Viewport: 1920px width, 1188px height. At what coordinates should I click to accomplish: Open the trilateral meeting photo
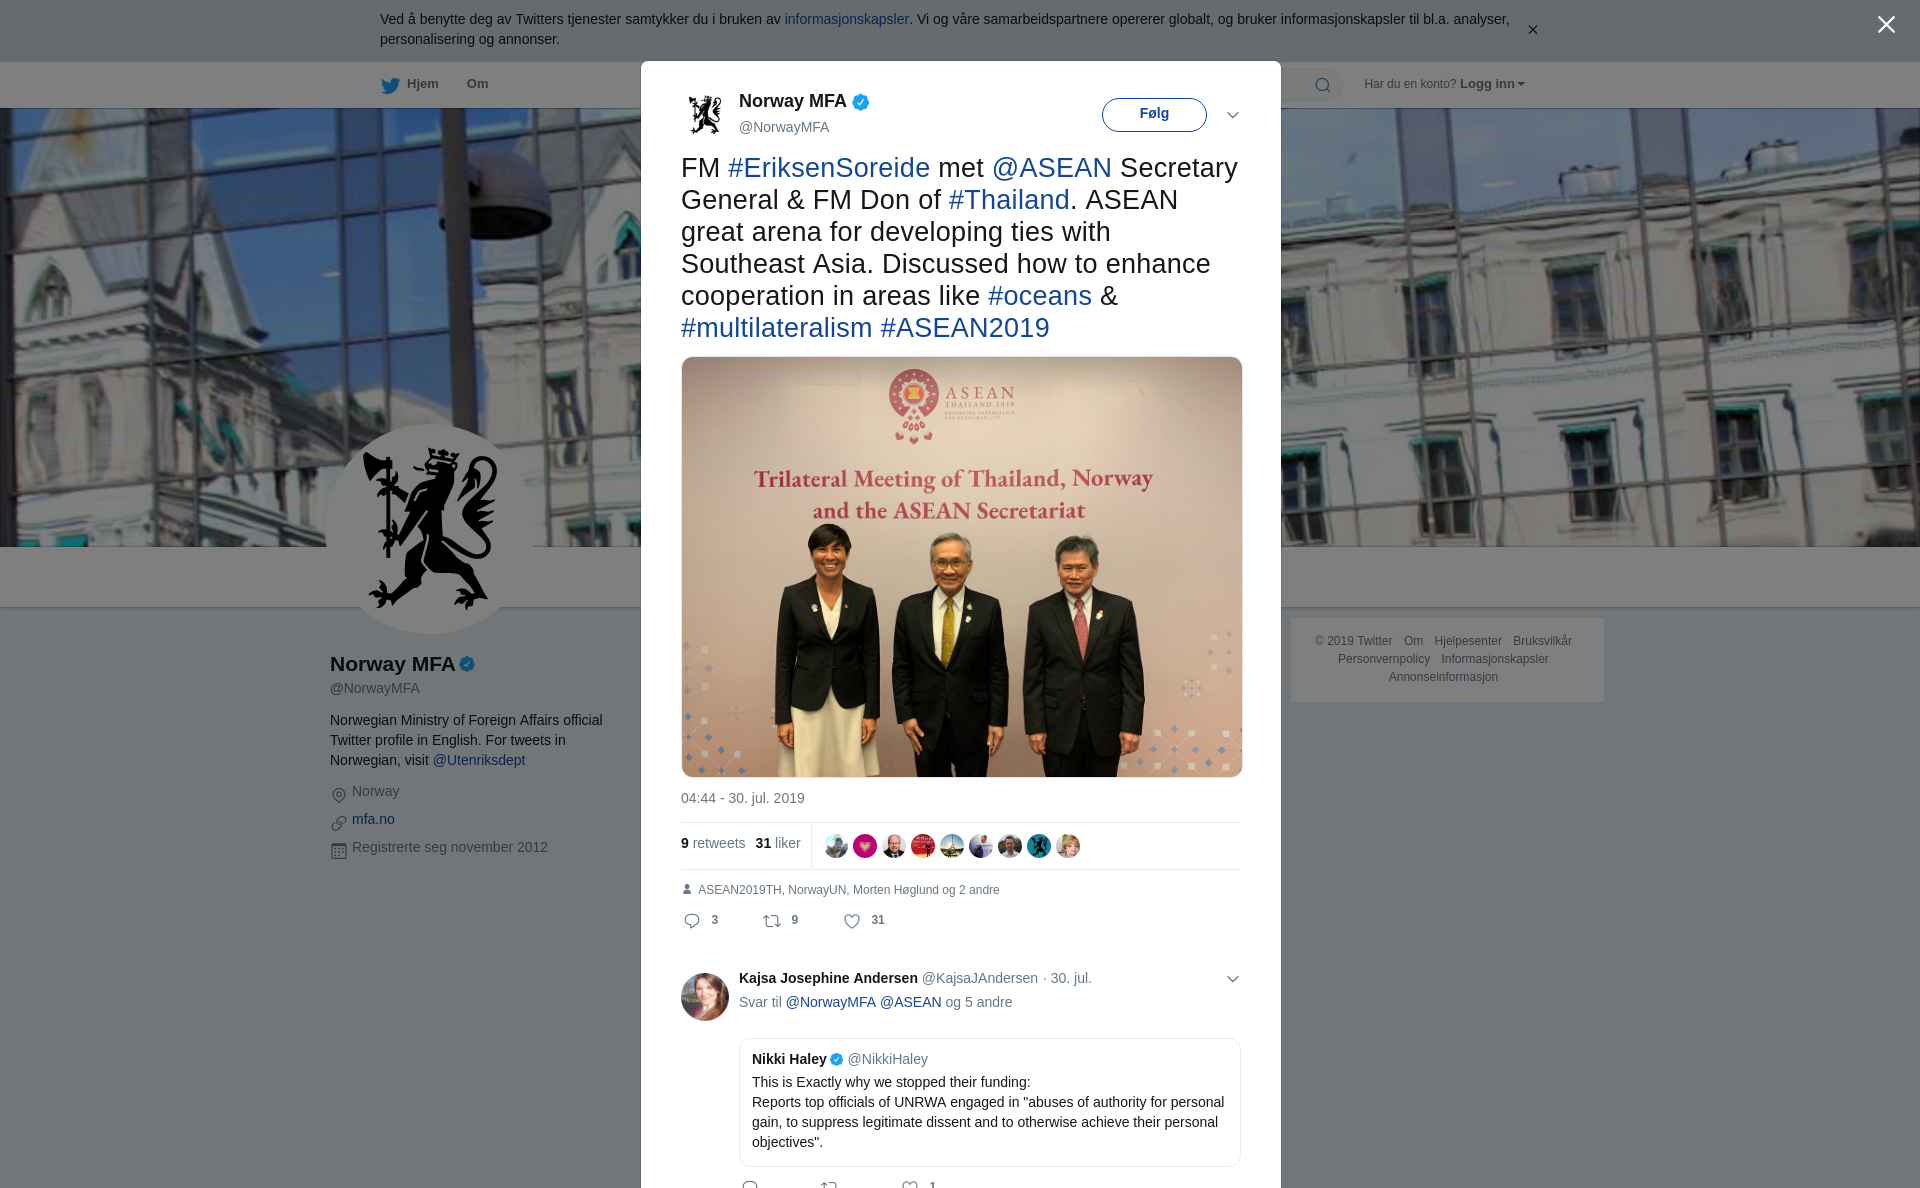click(961, 567)
